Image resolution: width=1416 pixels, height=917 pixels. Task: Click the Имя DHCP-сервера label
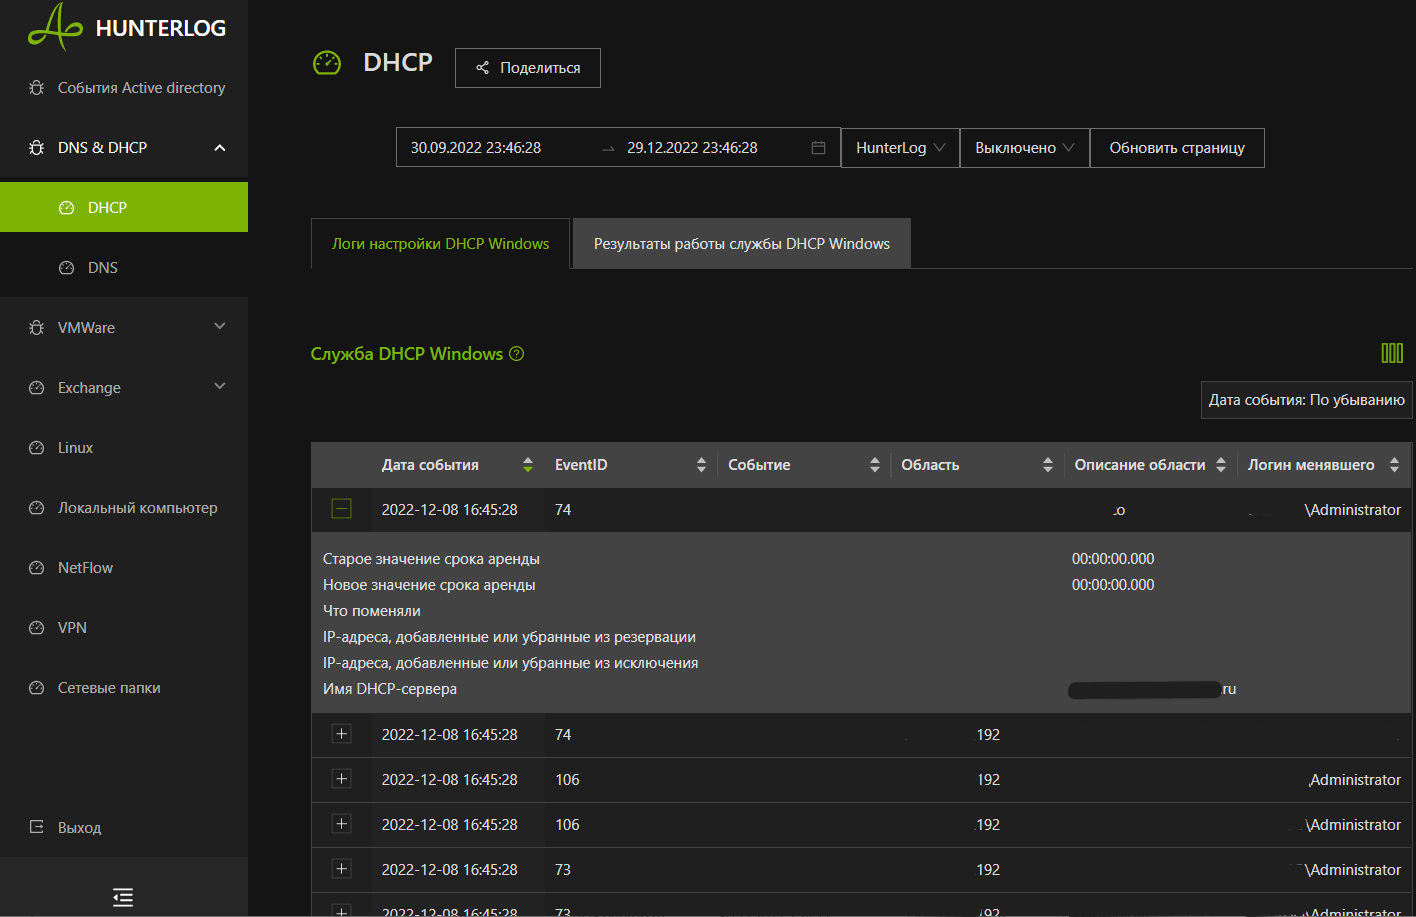390,689
